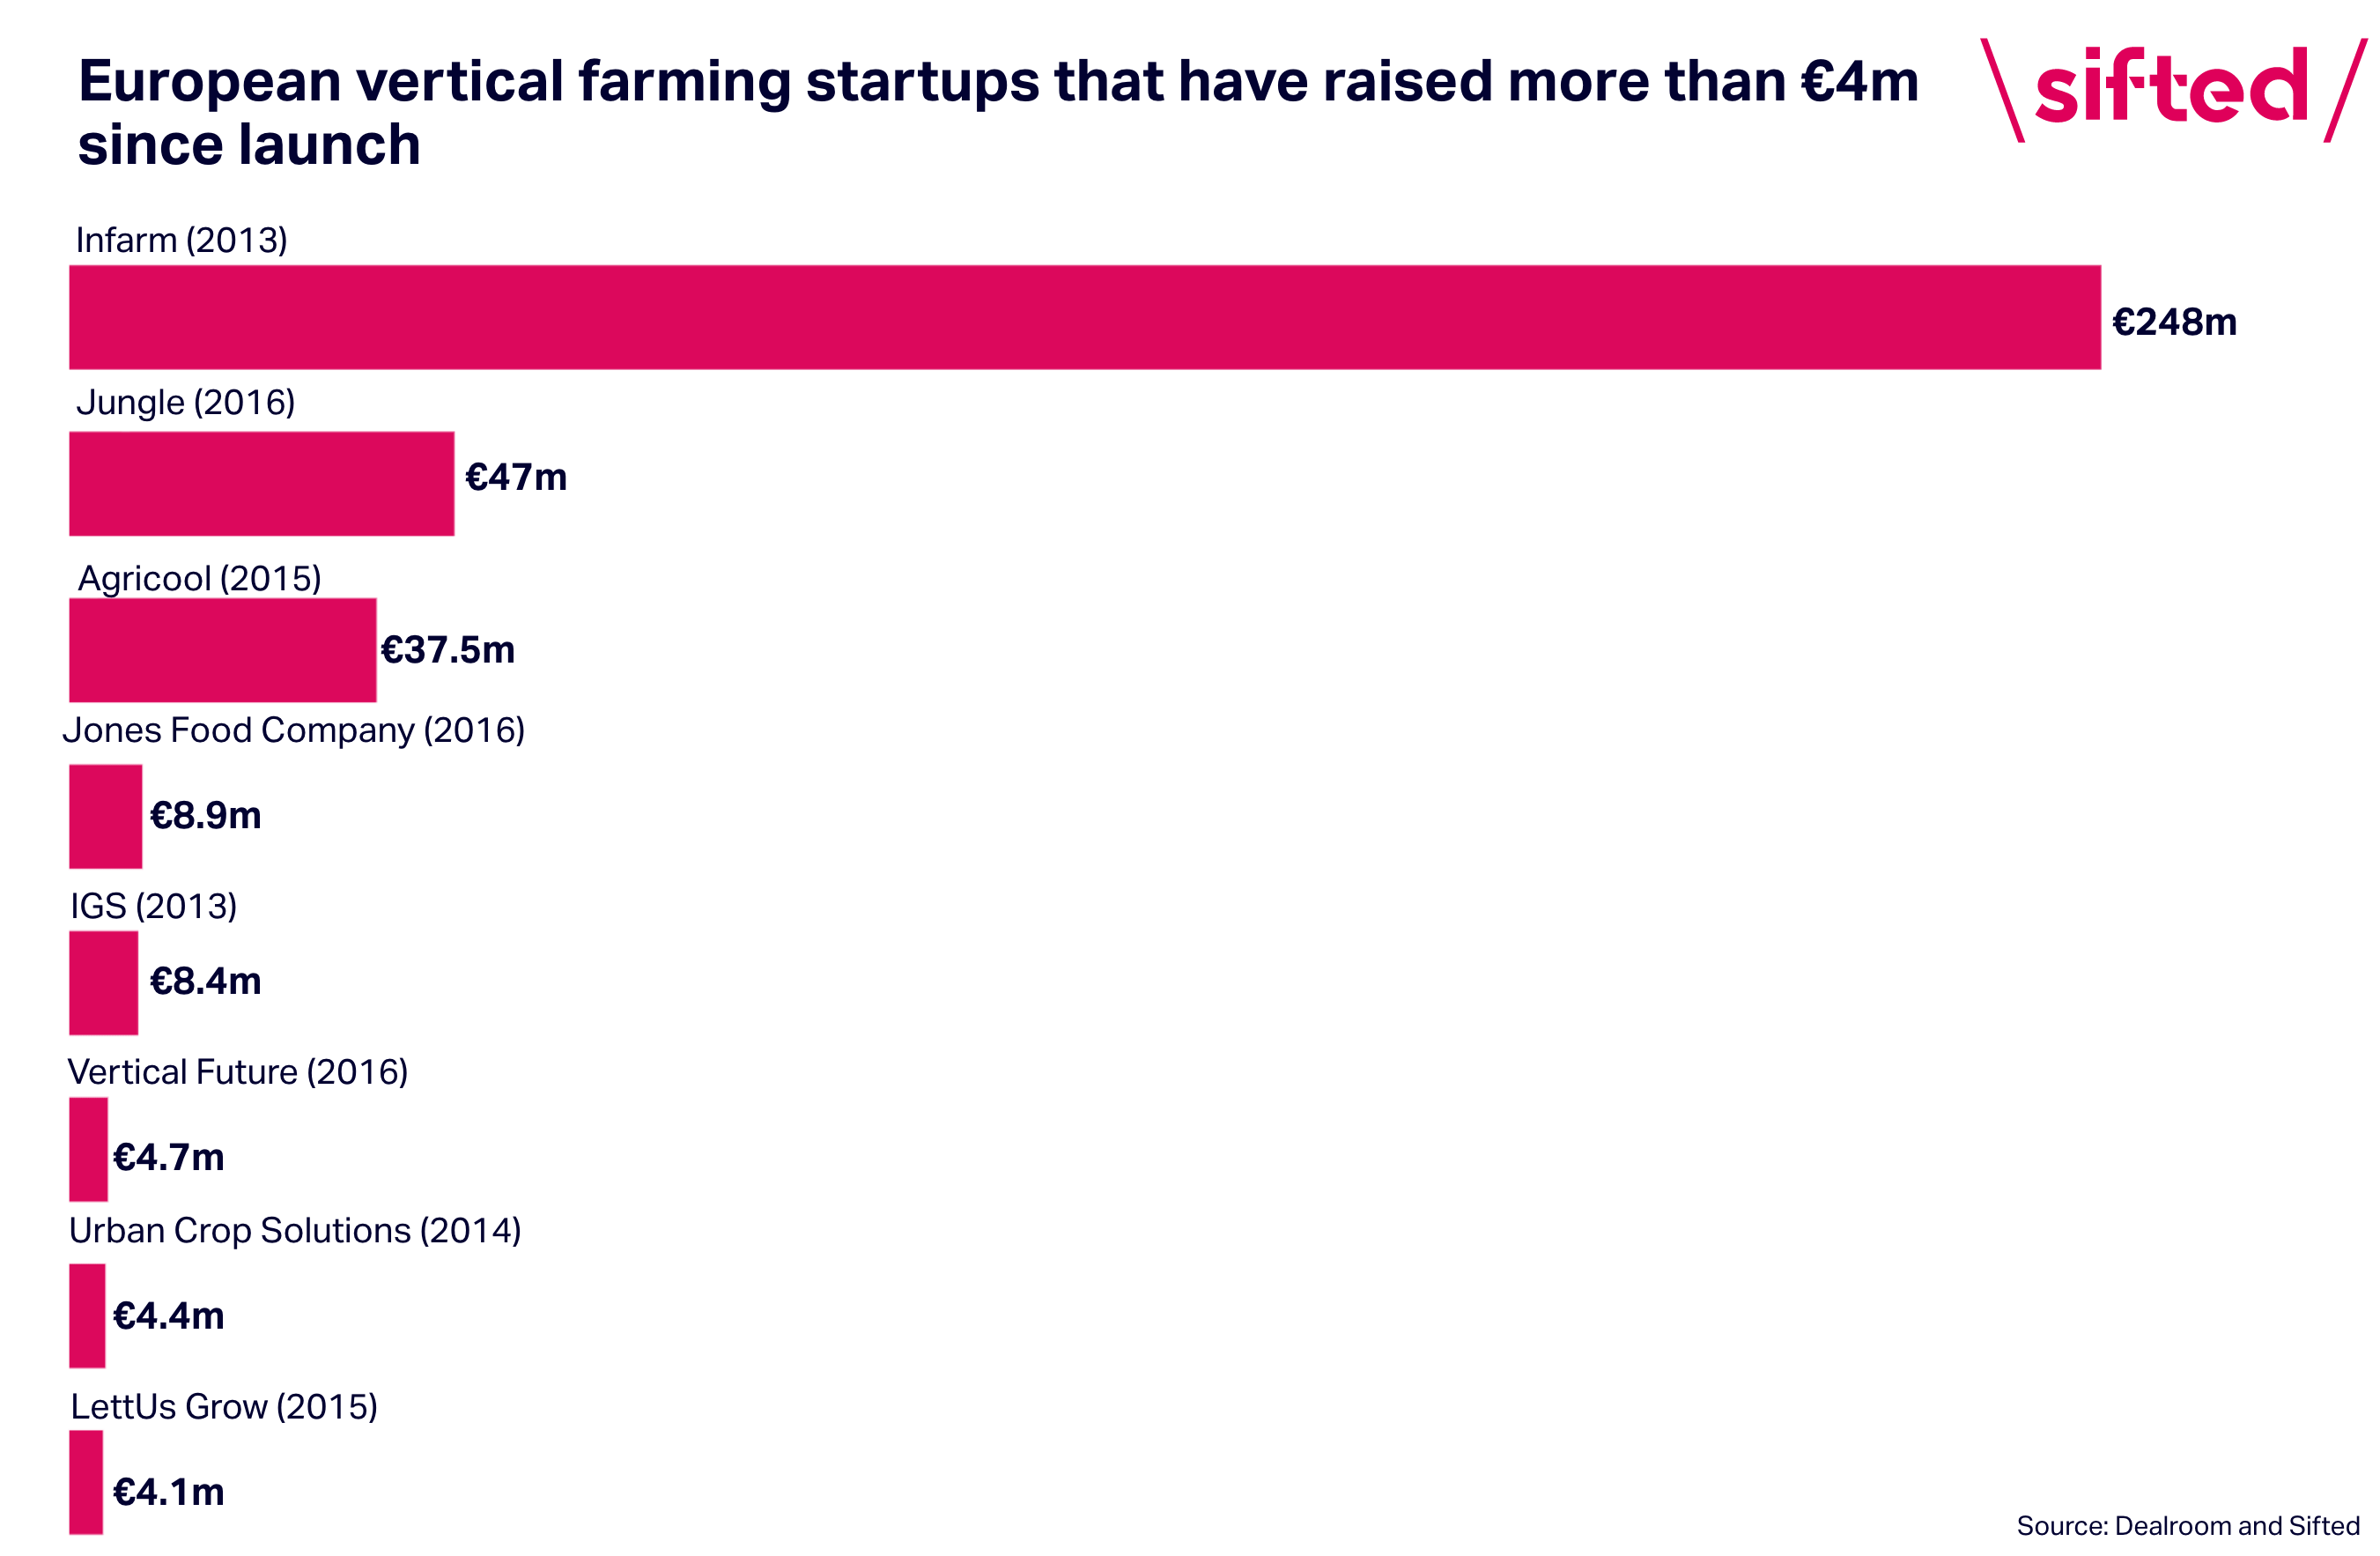Select the Infarm €248m bar
The width and height of the screenshot is (2380, 1556).
(x=1085, y=317)
